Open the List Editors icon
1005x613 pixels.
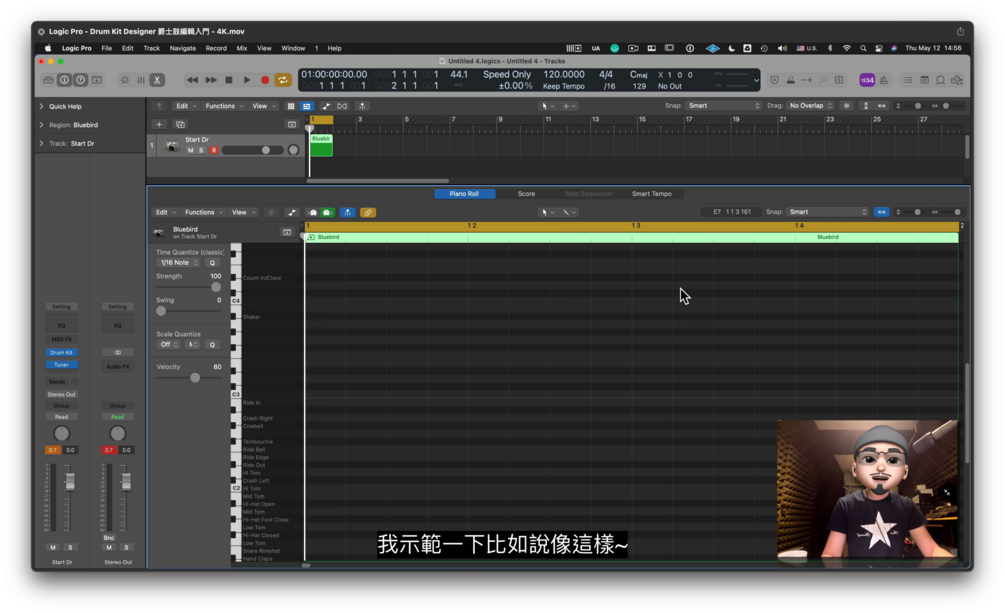coord(908,80)
